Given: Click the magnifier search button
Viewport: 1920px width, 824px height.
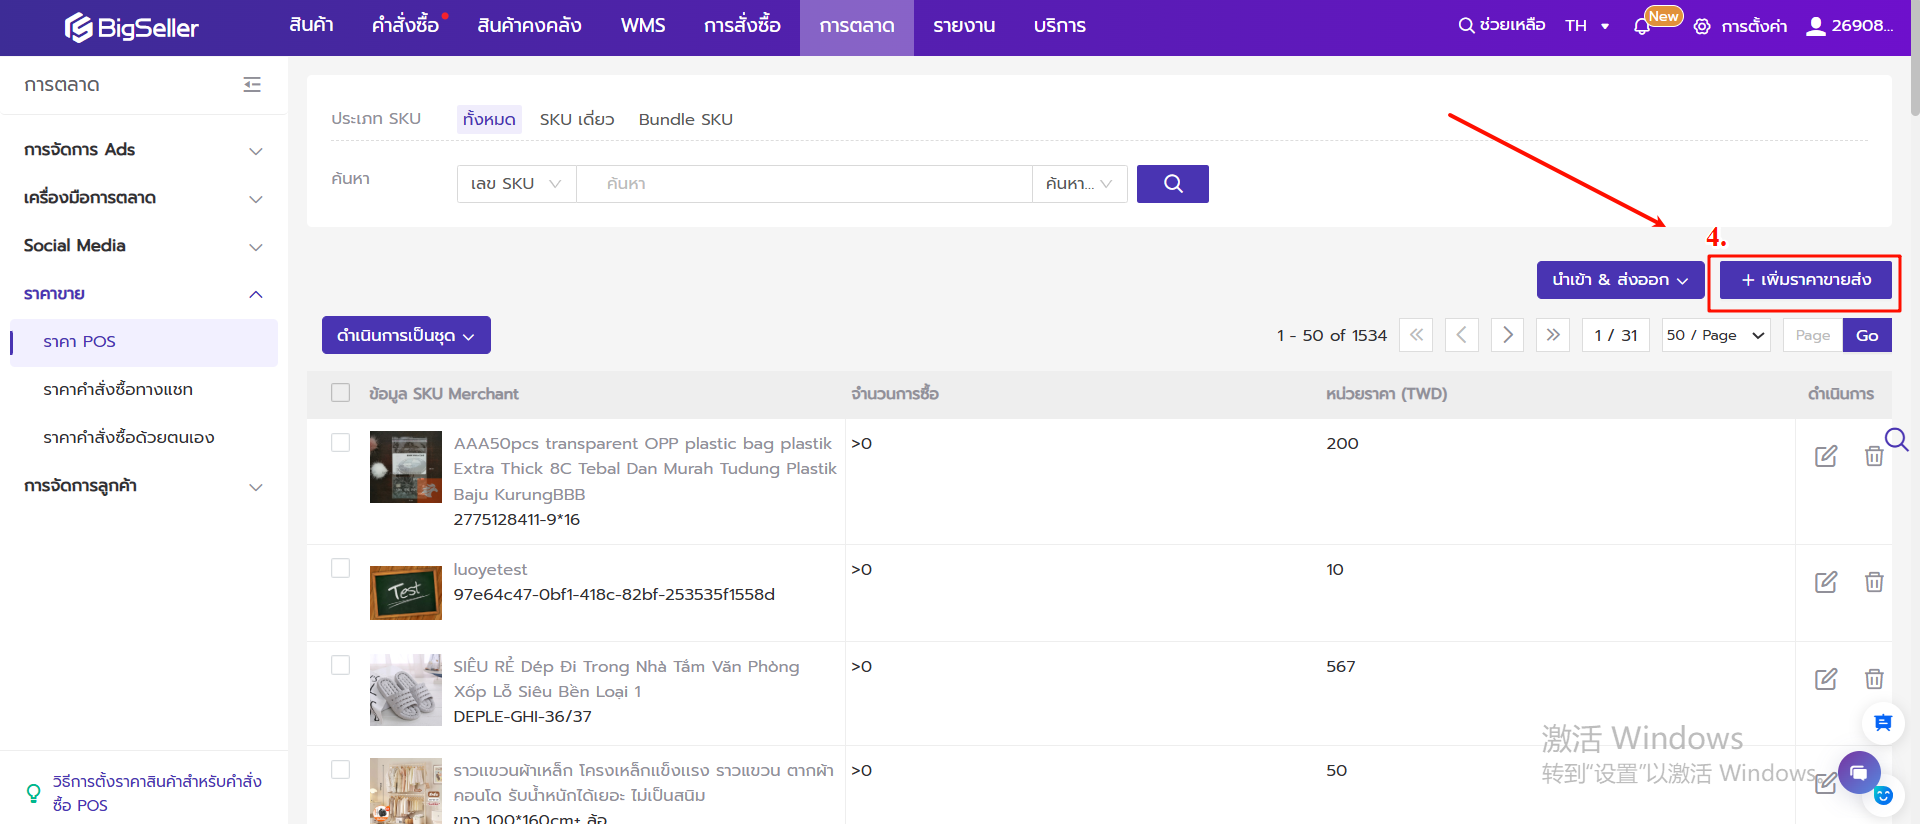Looking at the screenshot, I should pos(1172,184).
